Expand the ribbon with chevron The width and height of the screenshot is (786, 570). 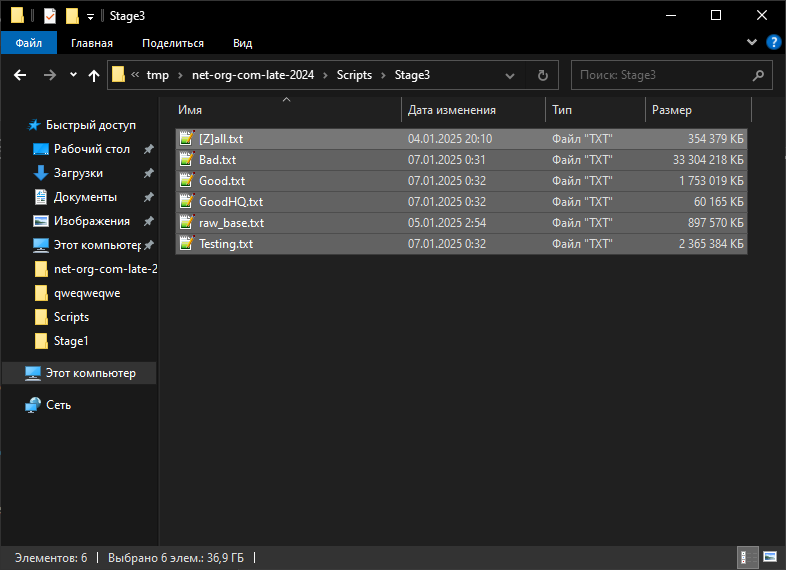[x=753, y=42]
